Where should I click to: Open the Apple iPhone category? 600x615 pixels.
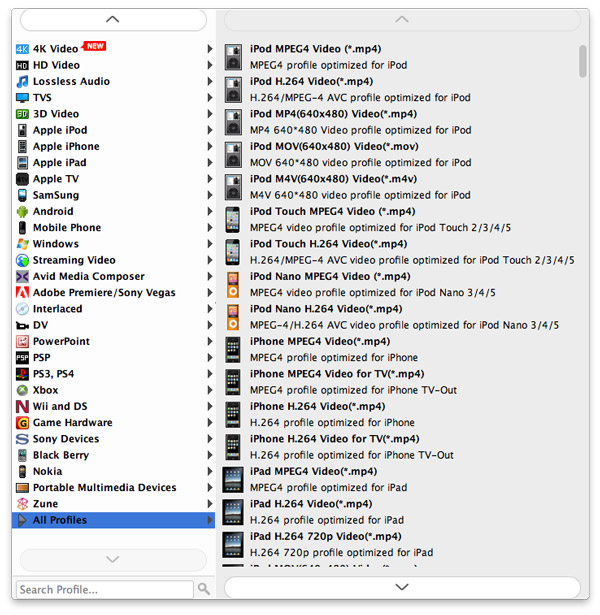pos(113,147)
